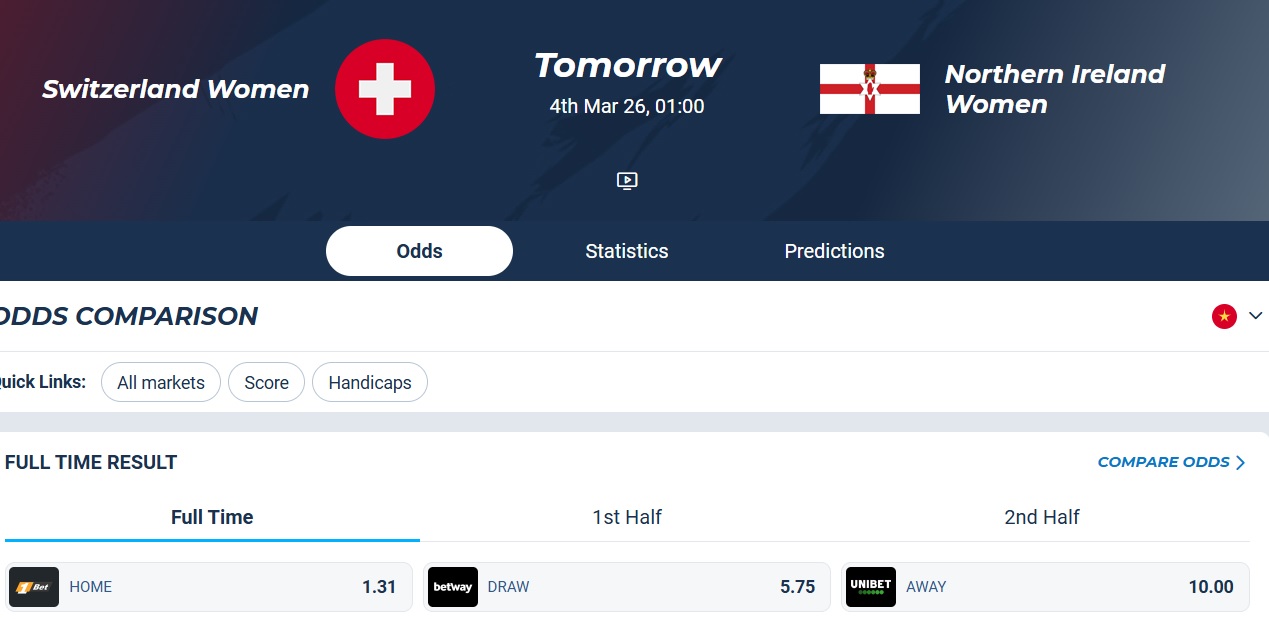Viewport: 1269px width, 619px height.
Task: Pick the Away odds 10.00
Action: point(1210,587)
